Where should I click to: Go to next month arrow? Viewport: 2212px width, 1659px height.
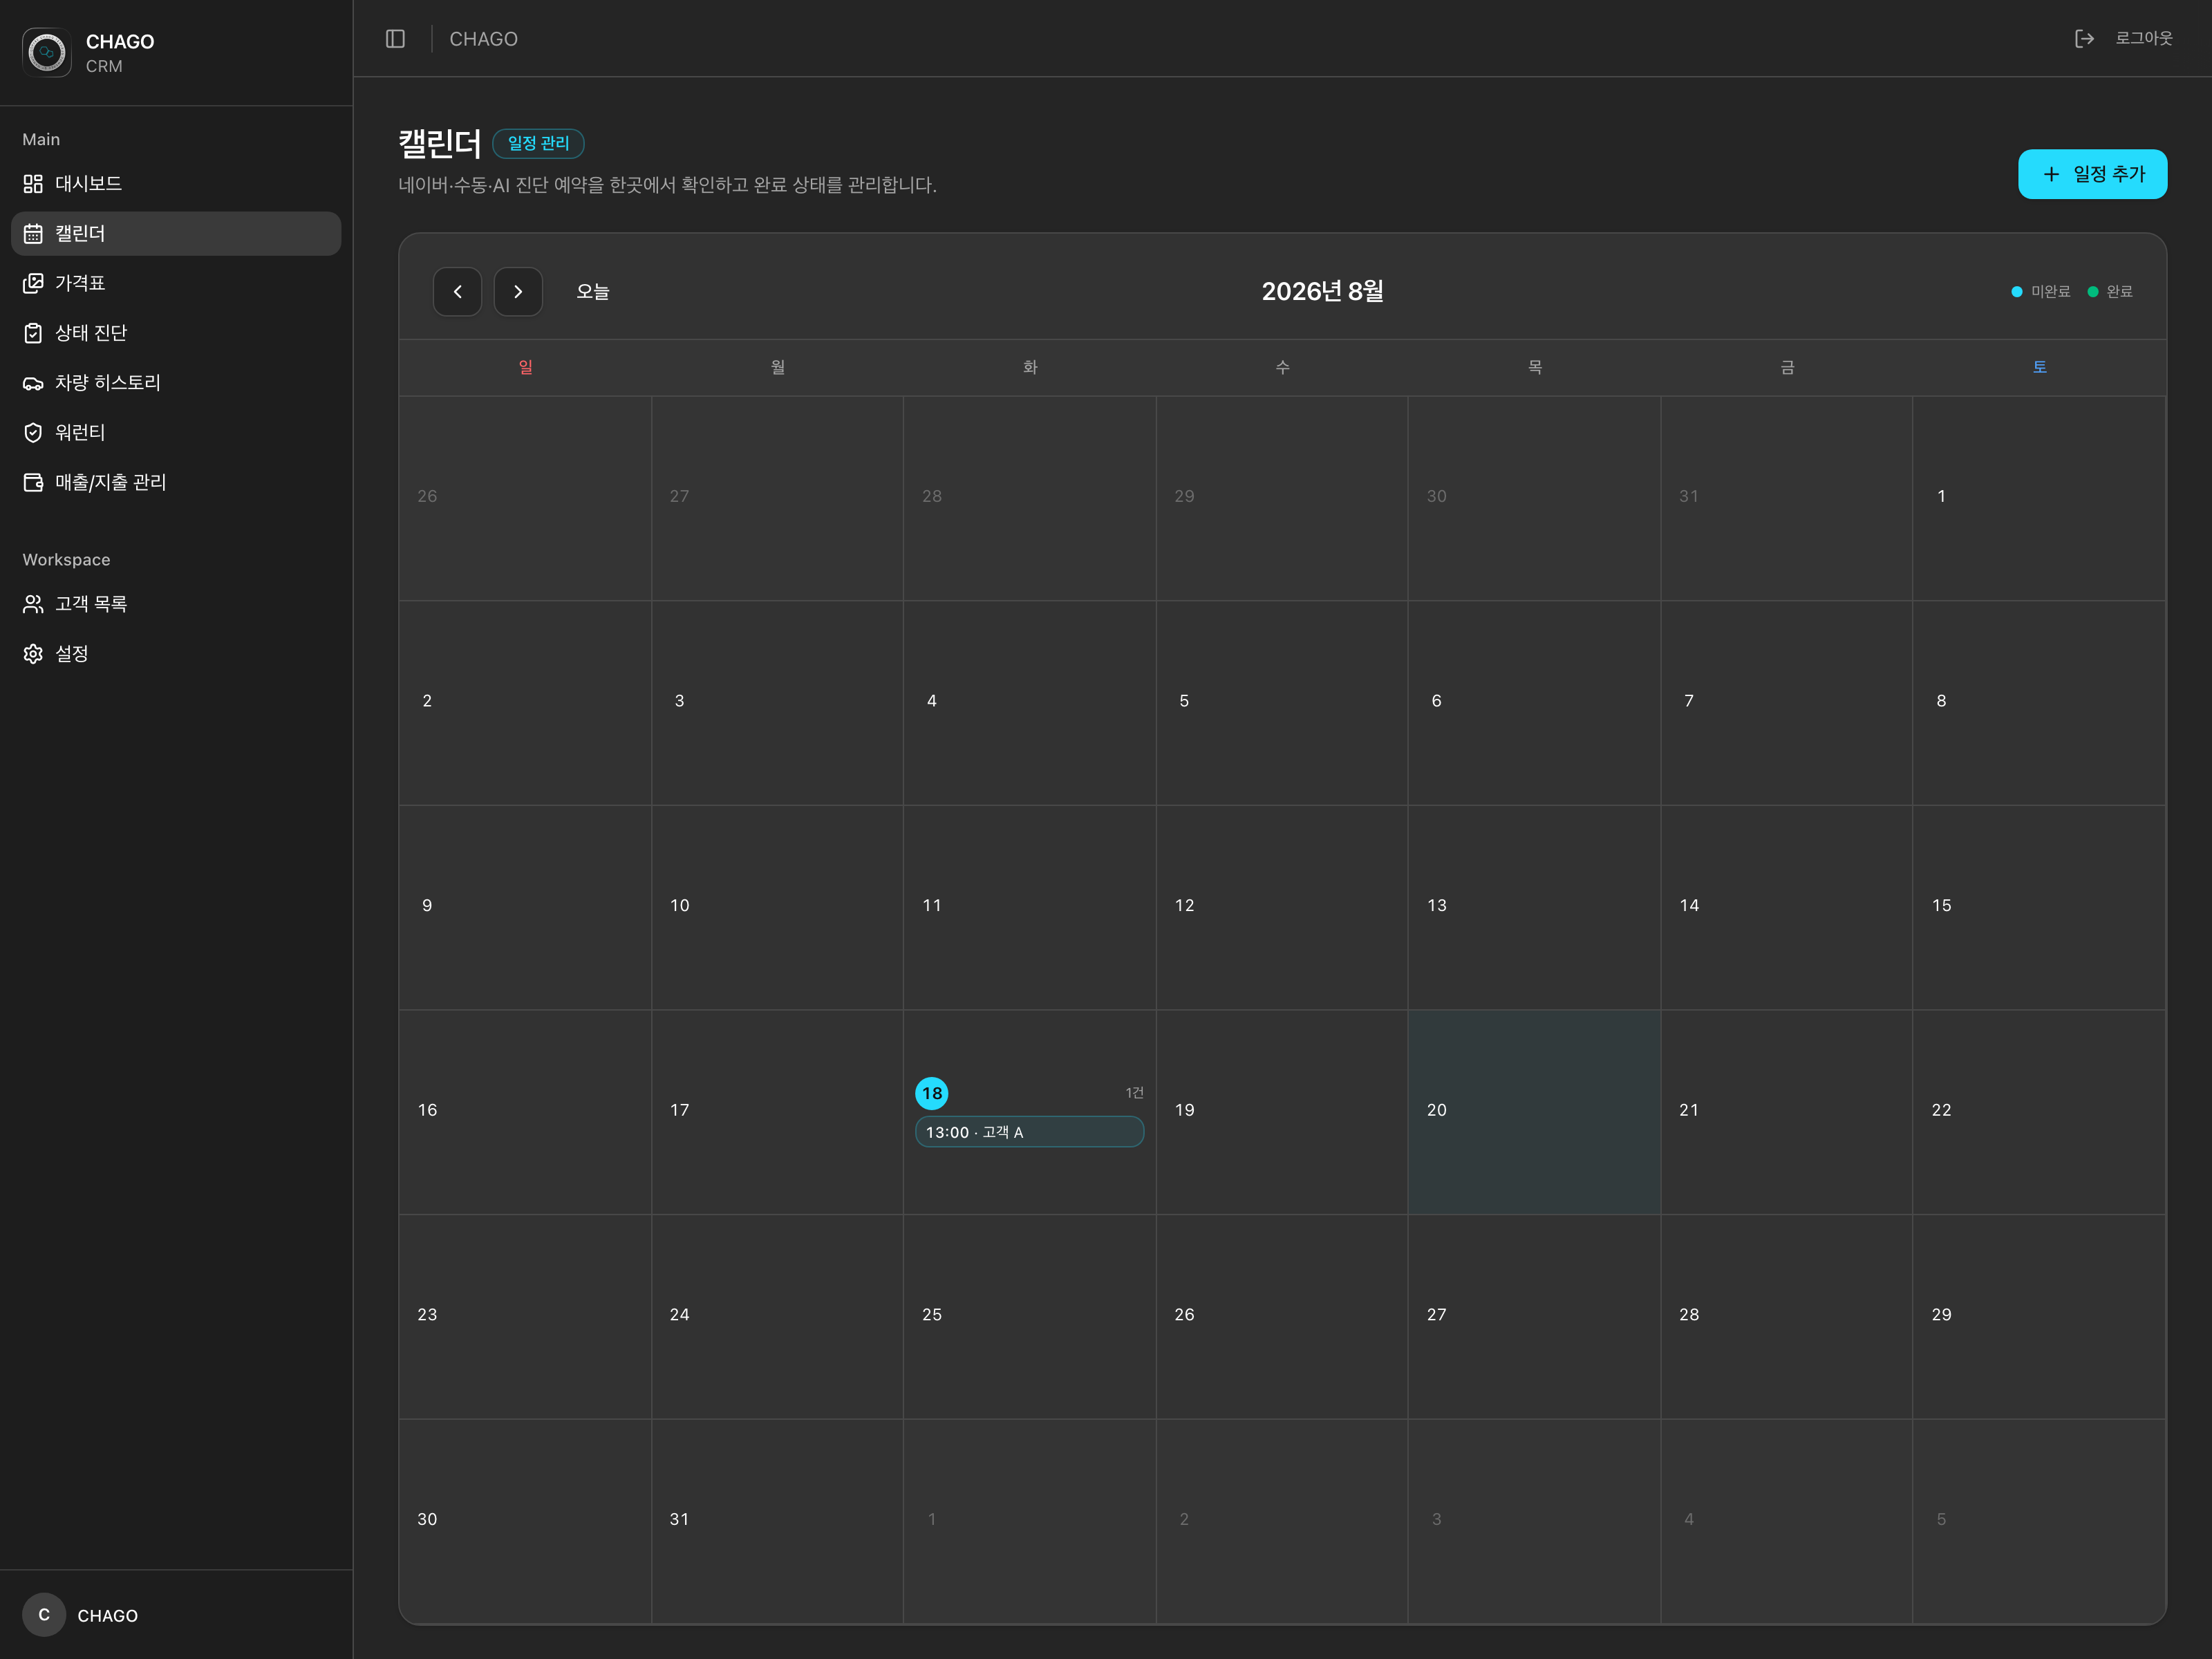click(518, 292)
